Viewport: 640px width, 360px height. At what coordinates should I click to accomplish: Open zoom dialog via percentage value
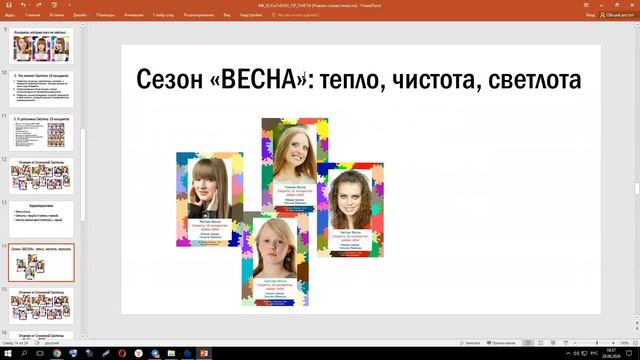point(624,343)
